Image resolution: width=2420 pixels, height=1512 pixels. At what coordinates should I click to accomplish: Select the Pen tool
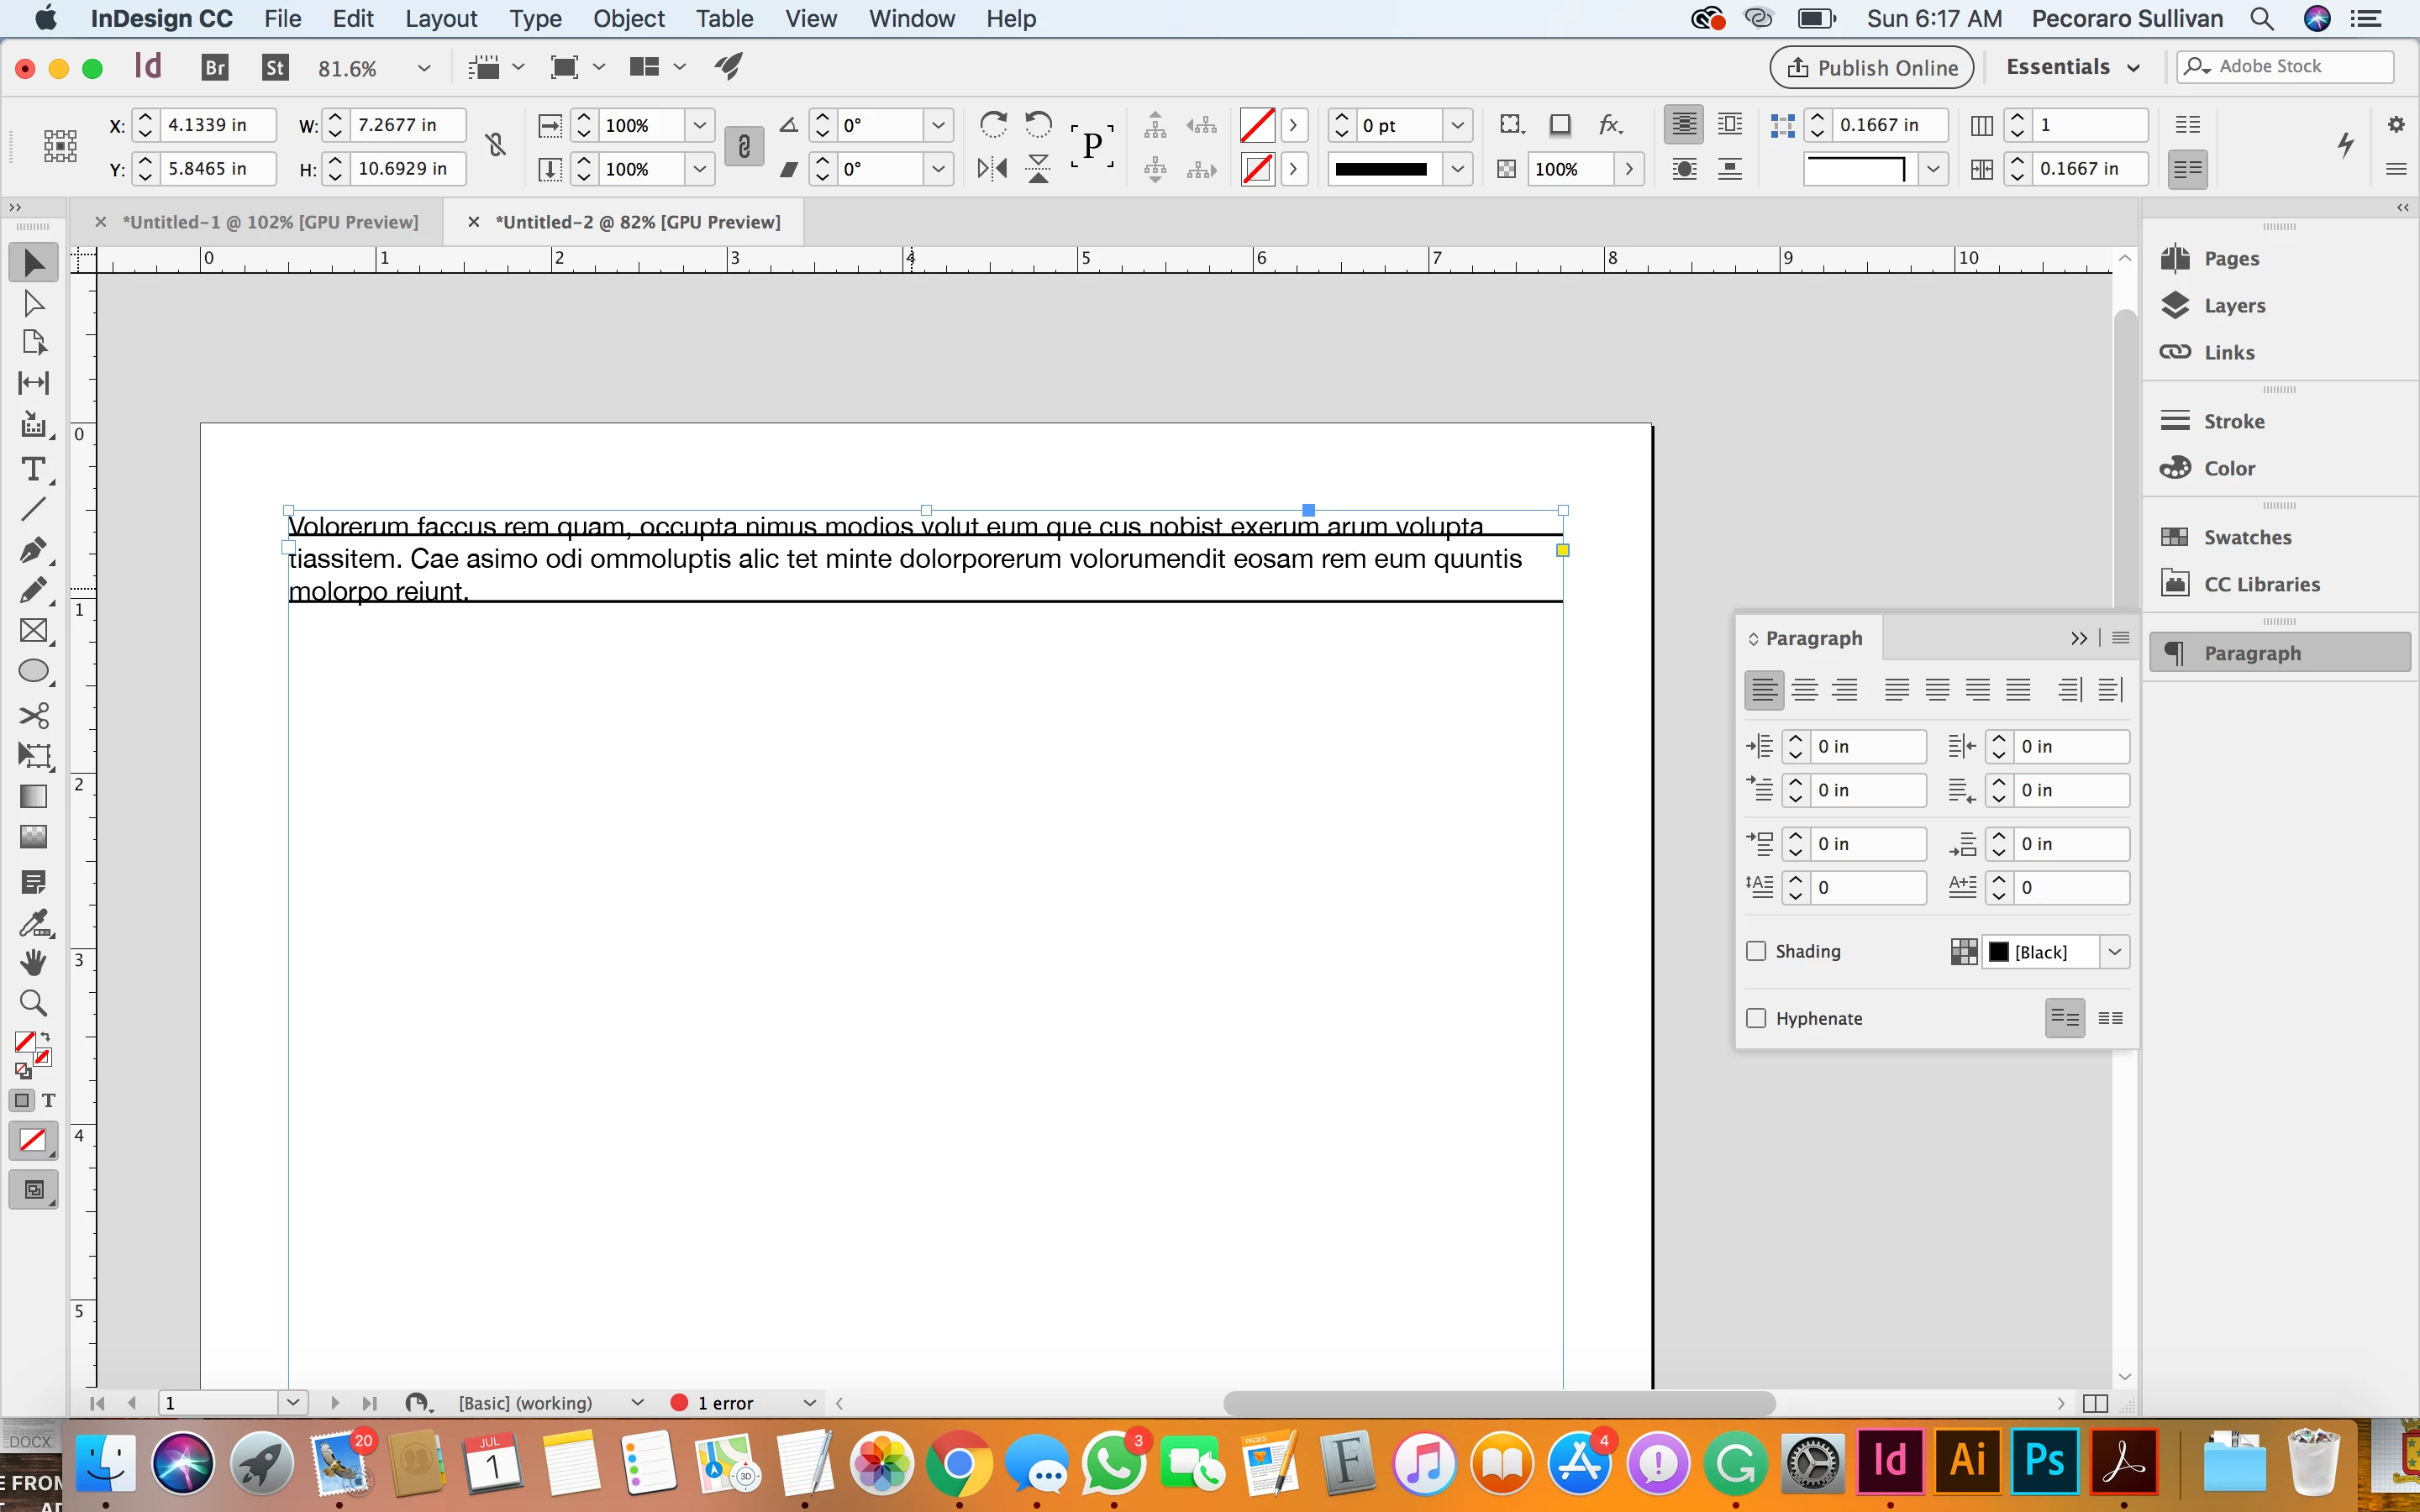coord(33,549)
